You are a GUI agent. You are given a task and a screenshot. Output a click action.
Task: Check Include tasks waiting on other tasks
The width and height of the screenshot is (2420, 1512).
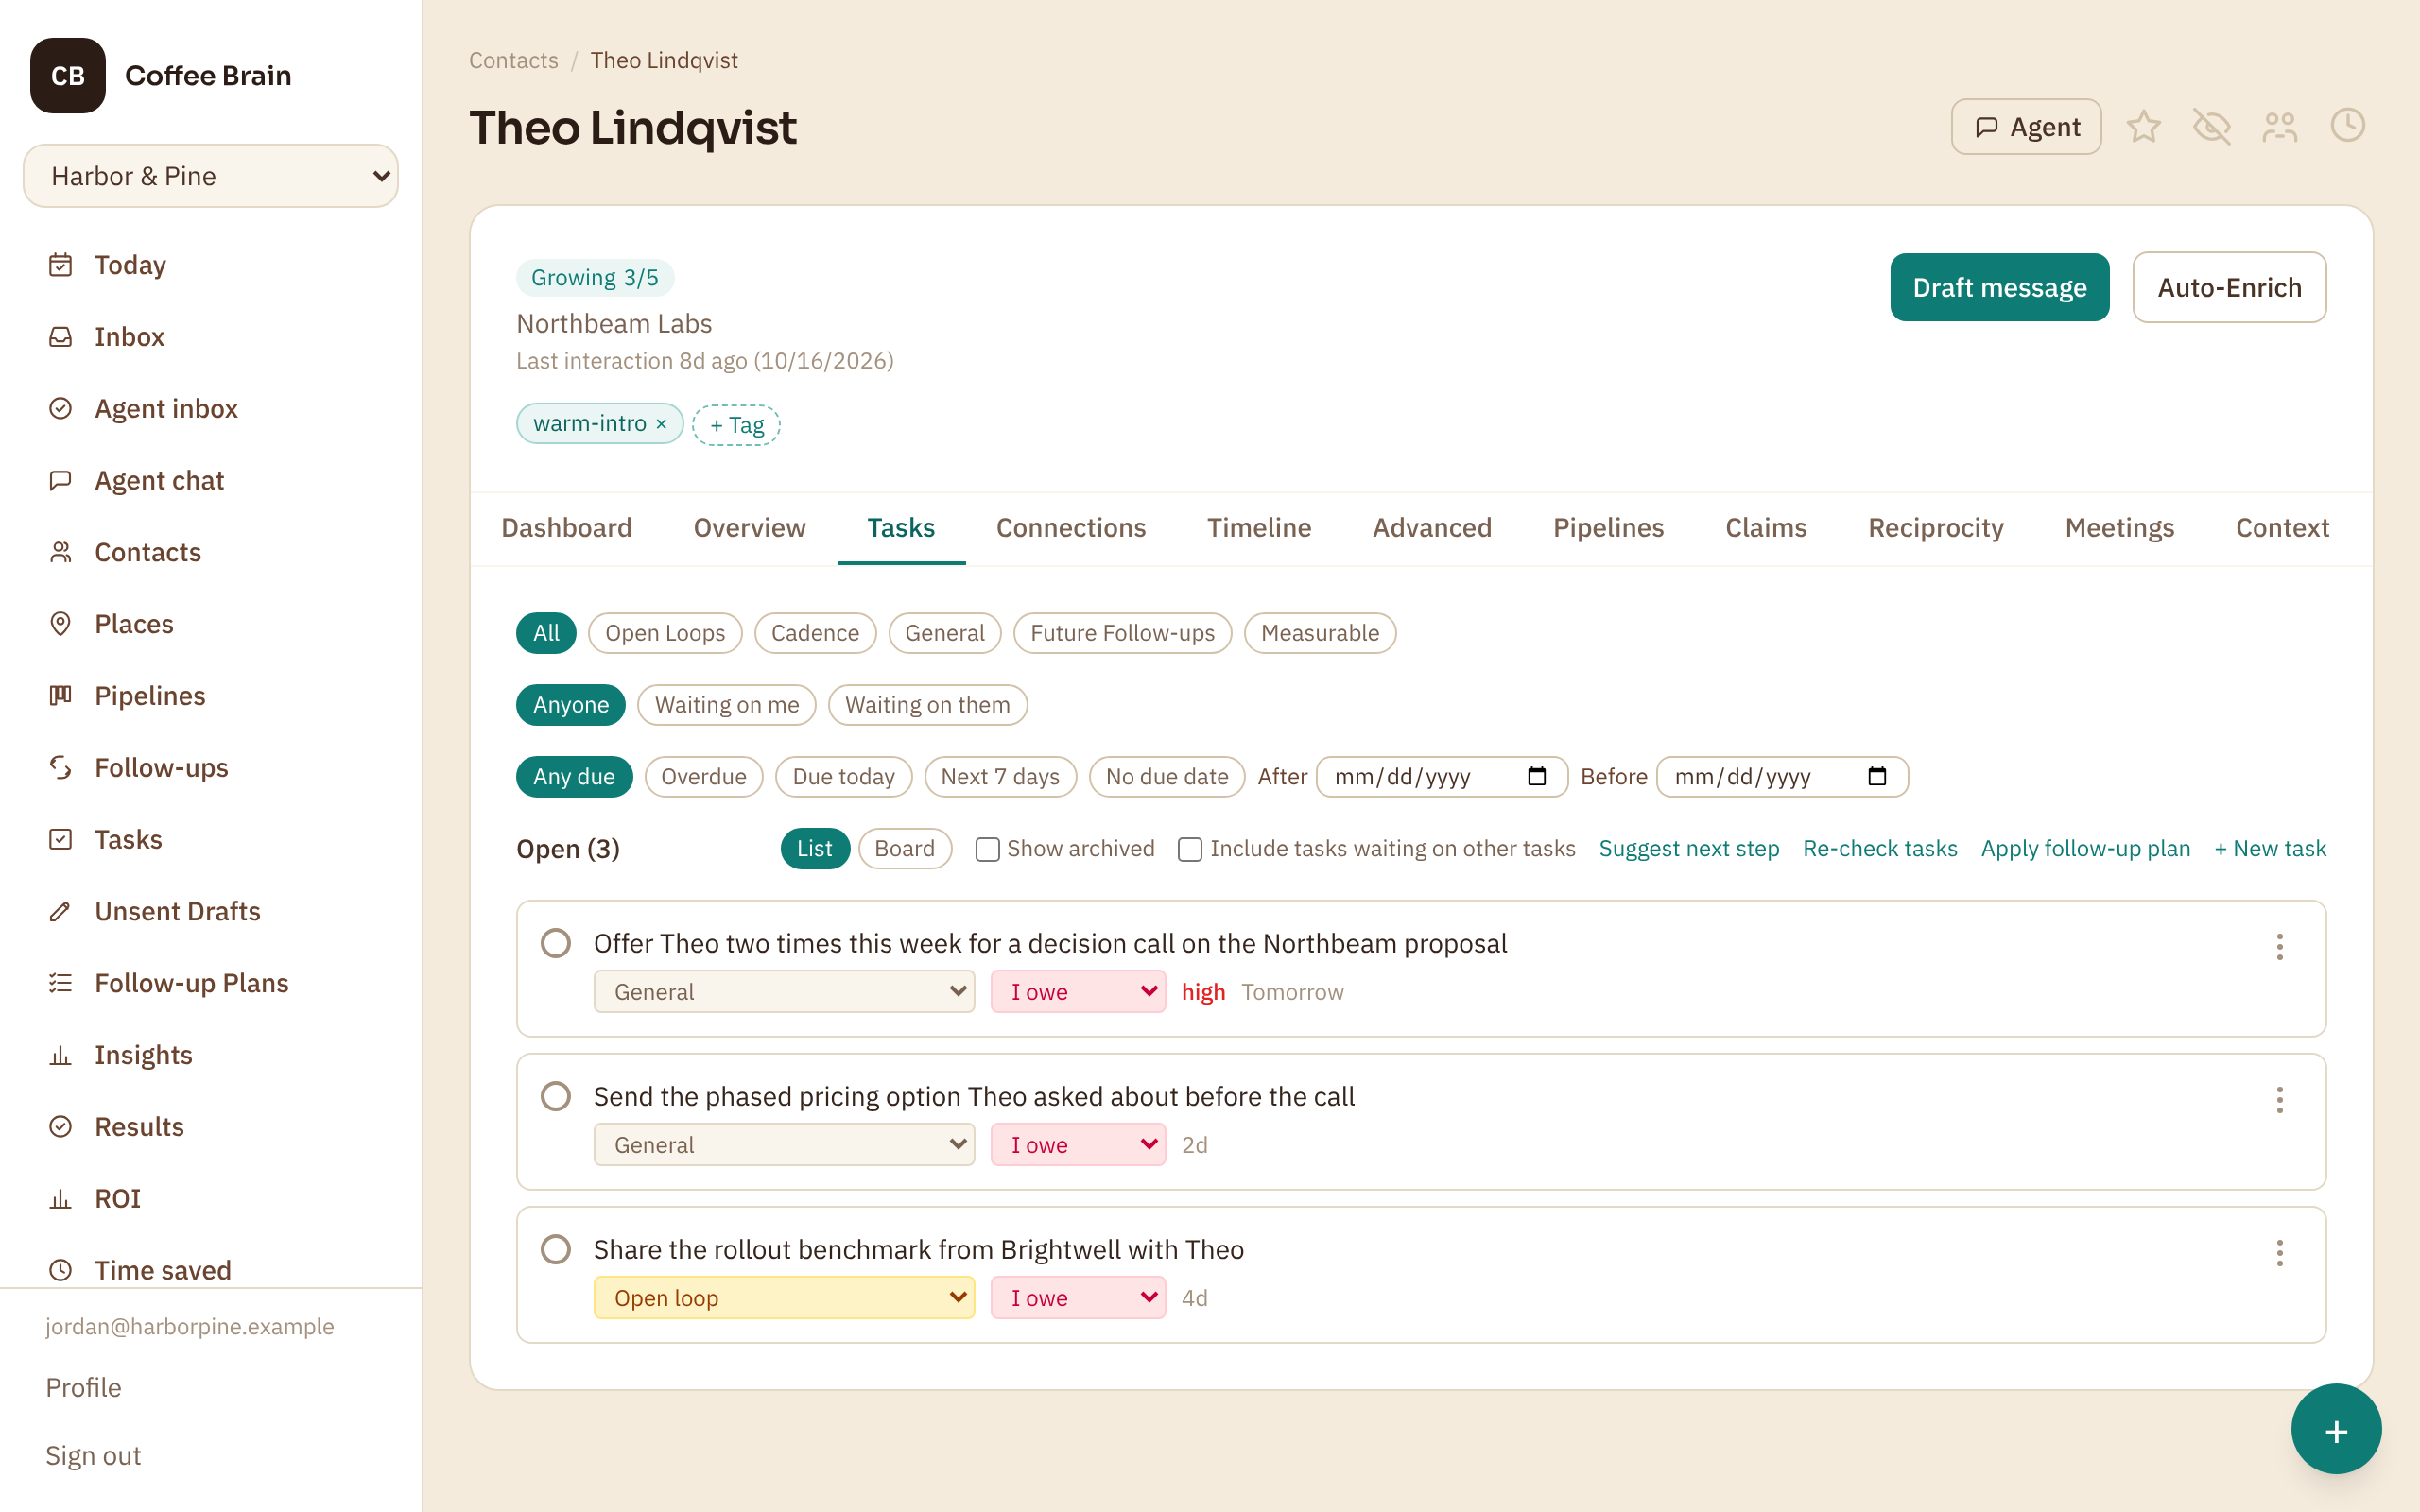pos(1190,849)
